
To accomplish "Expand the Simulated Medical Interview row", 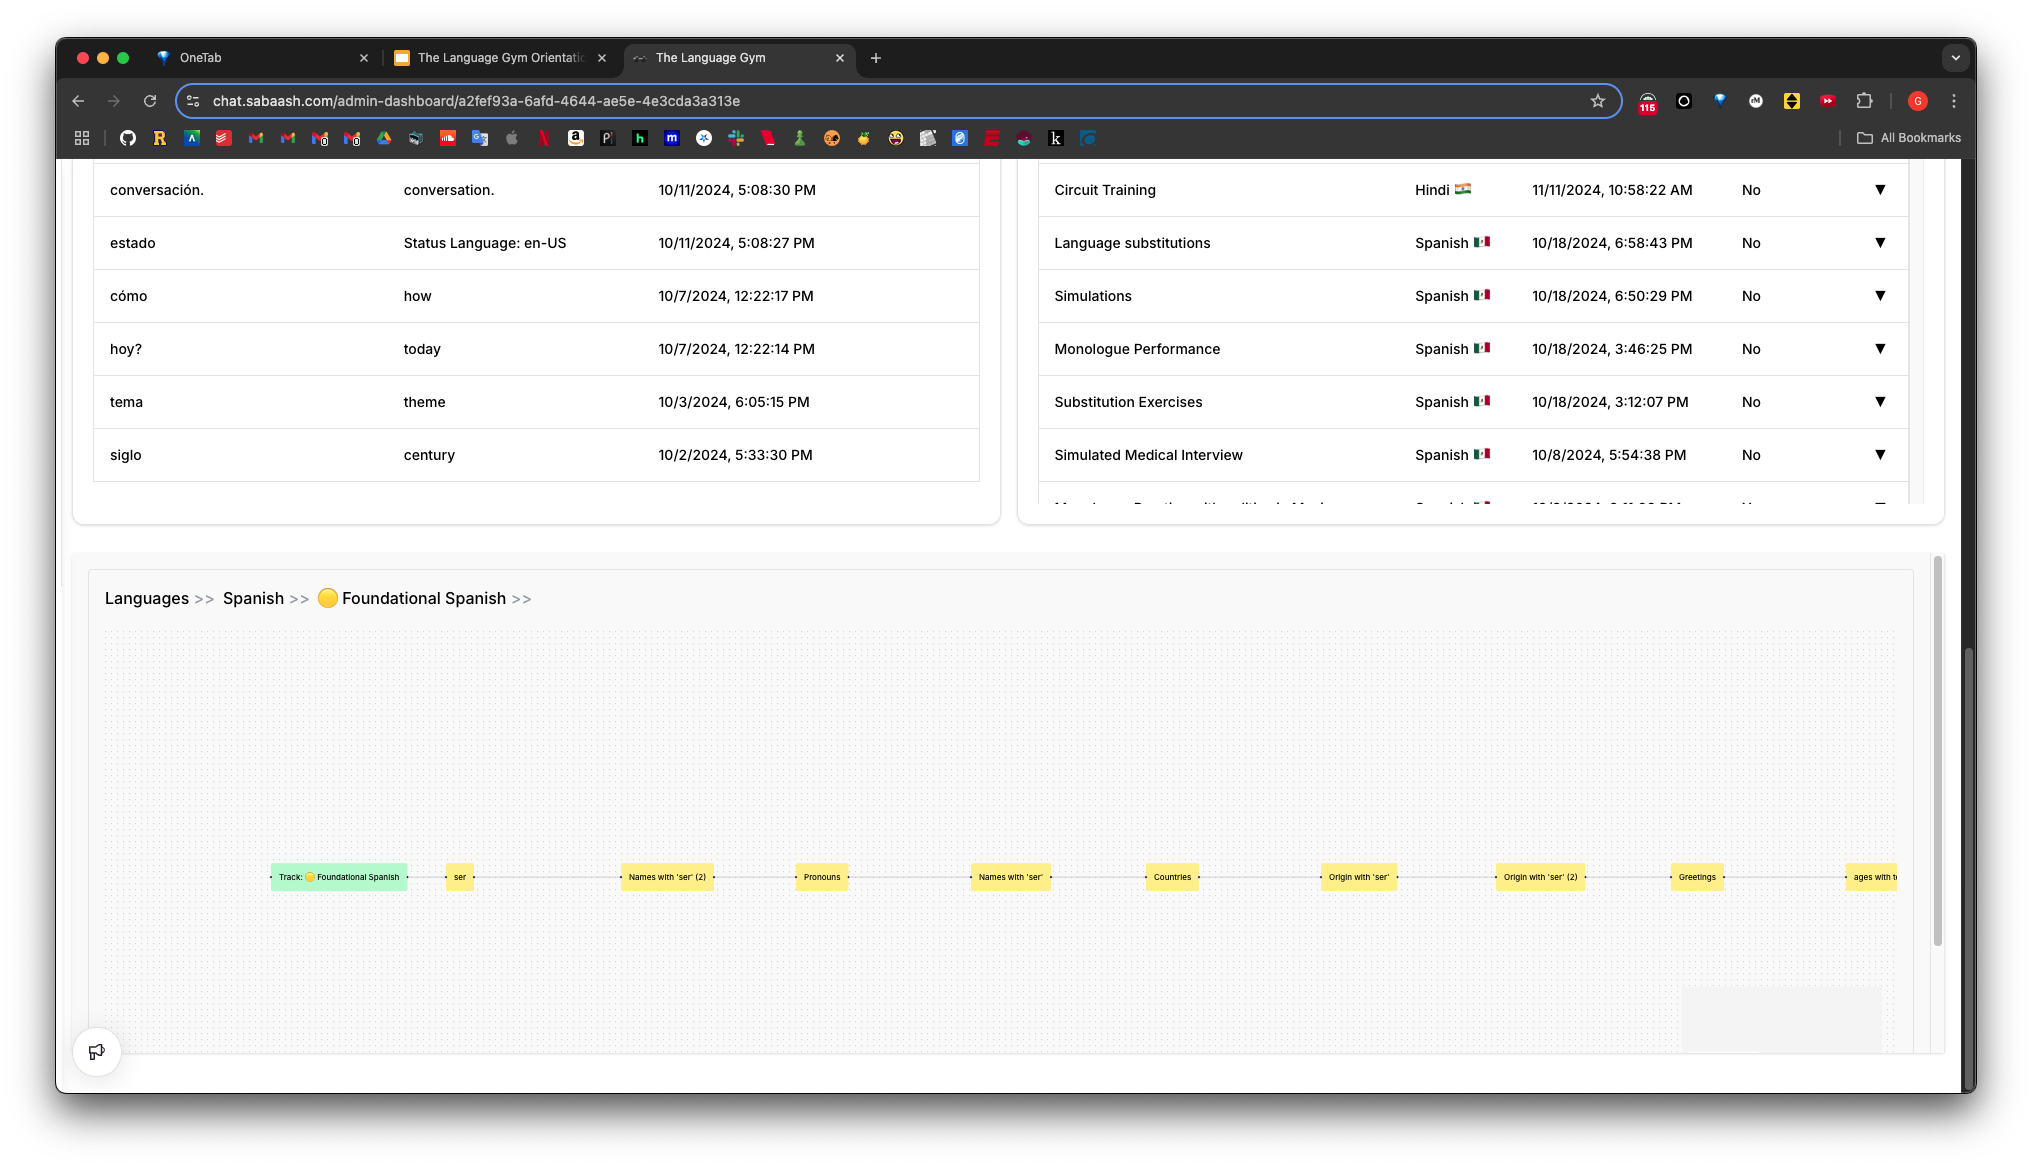I will point(1880,455).
